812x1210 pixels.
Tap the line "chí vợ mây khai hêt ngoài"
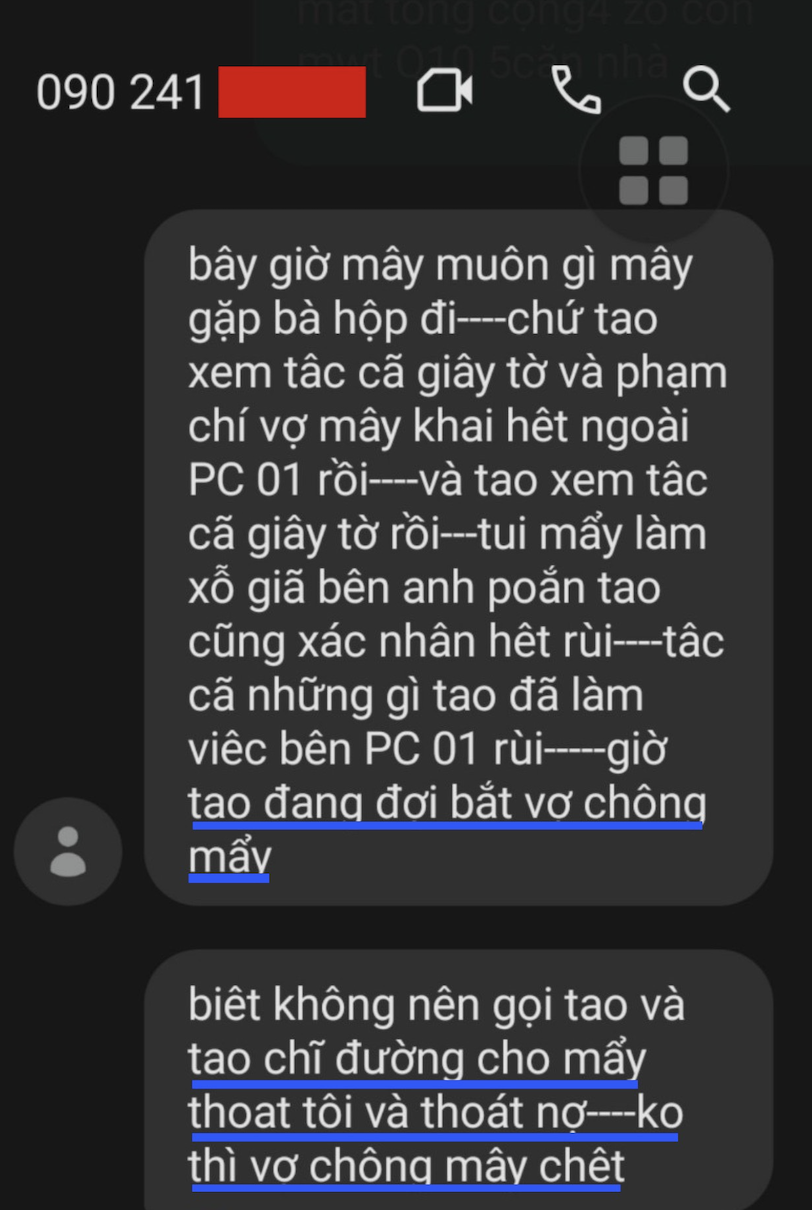(439, 427)
